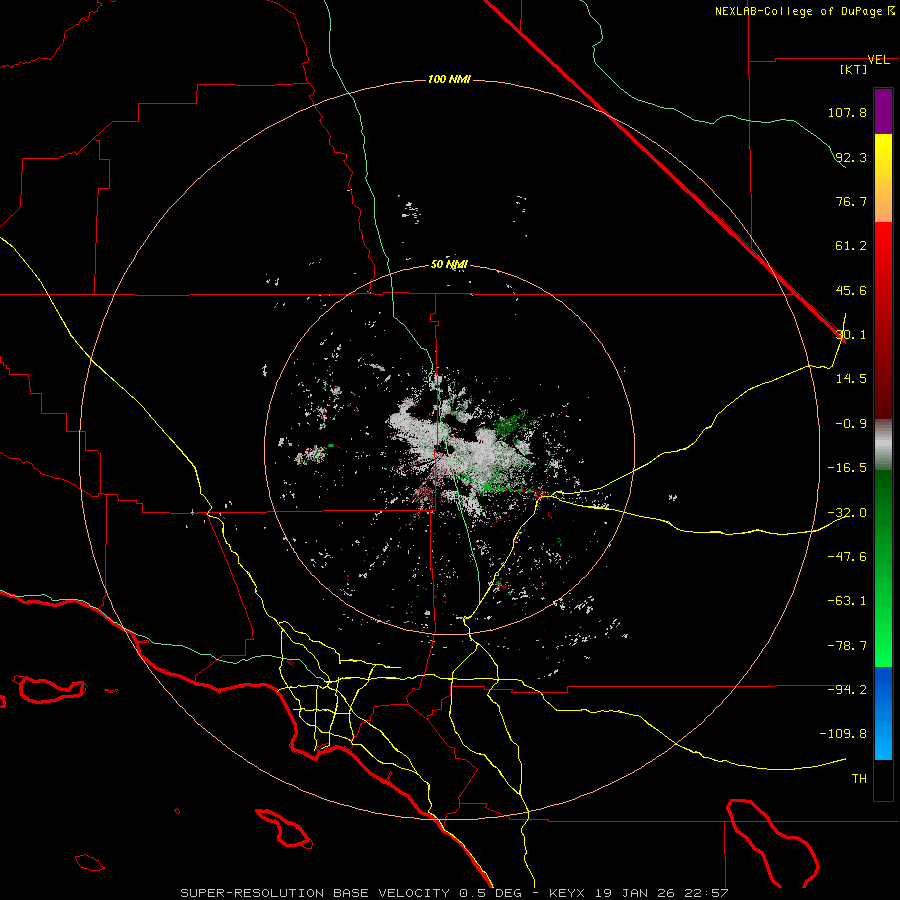Click the green segment of the velocity color bar
The width and height of the screenshot is (900, 900).
(x=883, y=568)
